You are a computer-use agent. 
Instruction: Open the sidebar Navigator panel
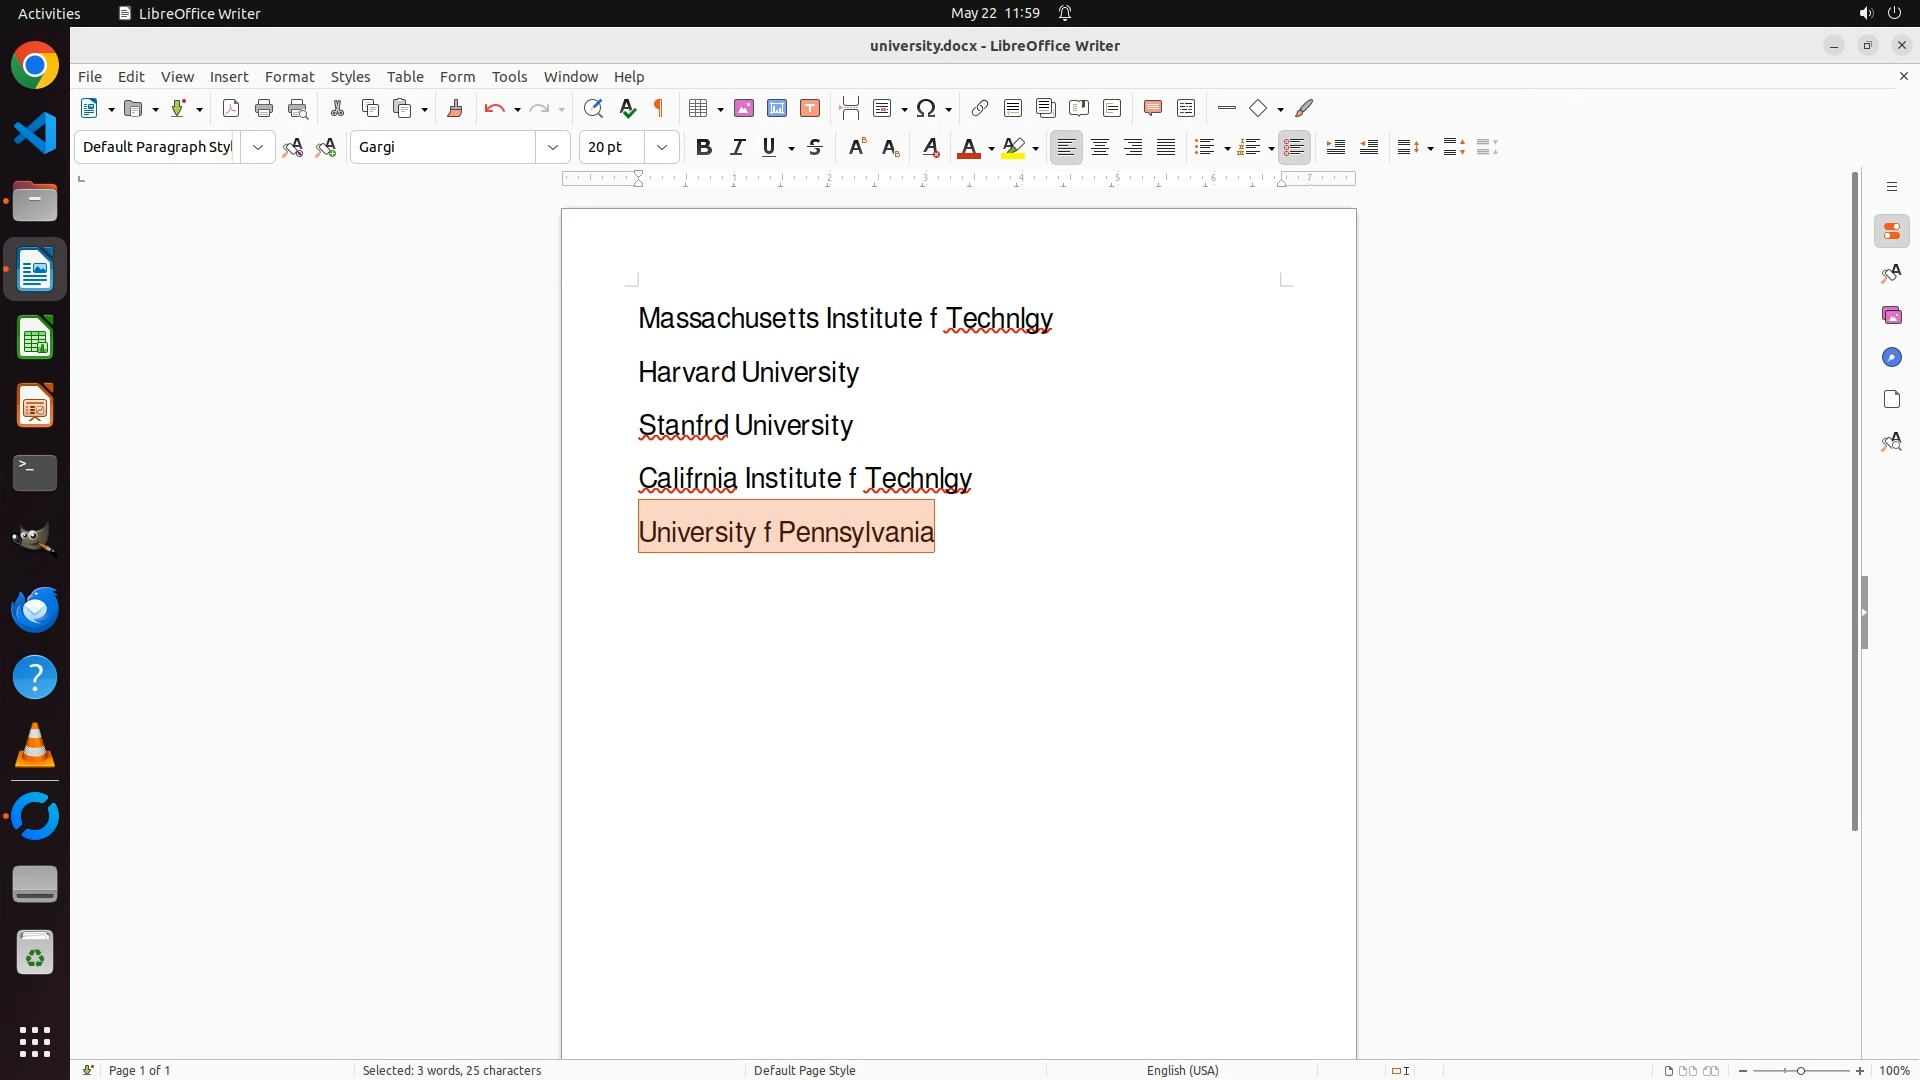pos(1891,357)
